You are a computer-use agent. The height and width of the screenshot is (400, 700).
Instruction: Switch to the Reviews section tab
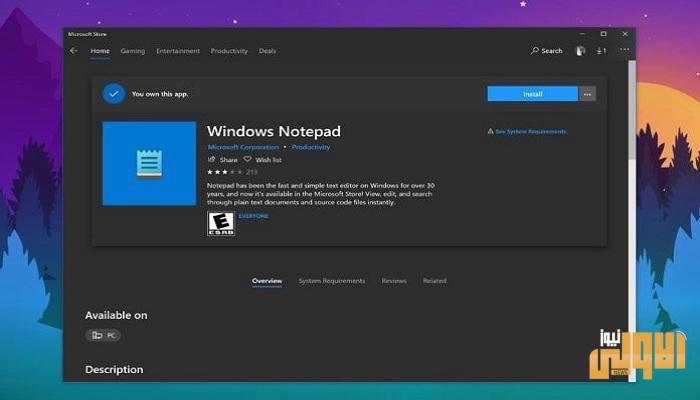pyautogui.click(x=394, y=281)
